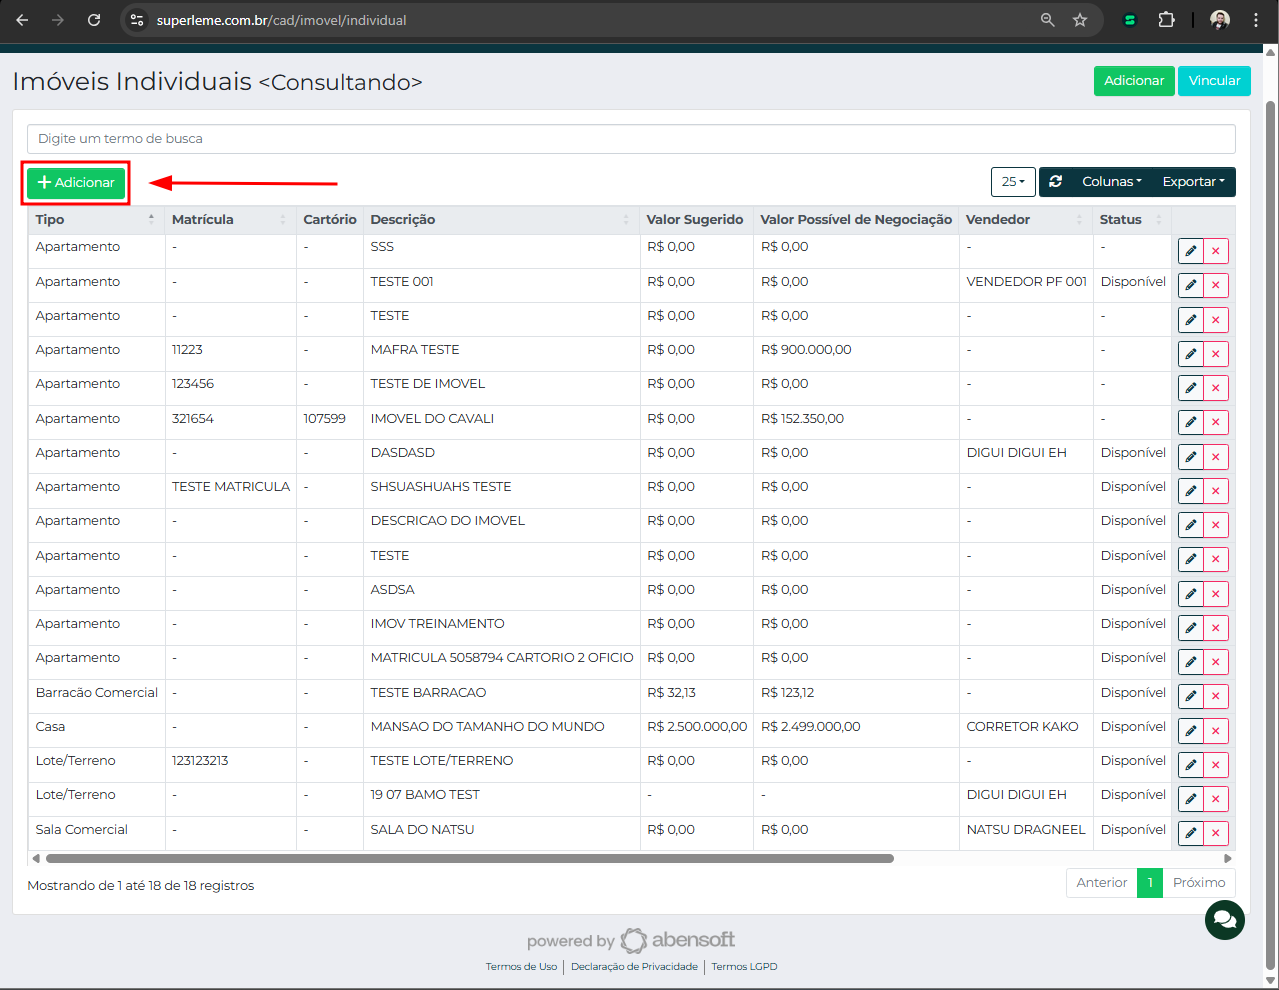Click the refresh table icon
The width and height of the screenshot is (1279, 990).
pyautogui.click(x=1055, y=182)
